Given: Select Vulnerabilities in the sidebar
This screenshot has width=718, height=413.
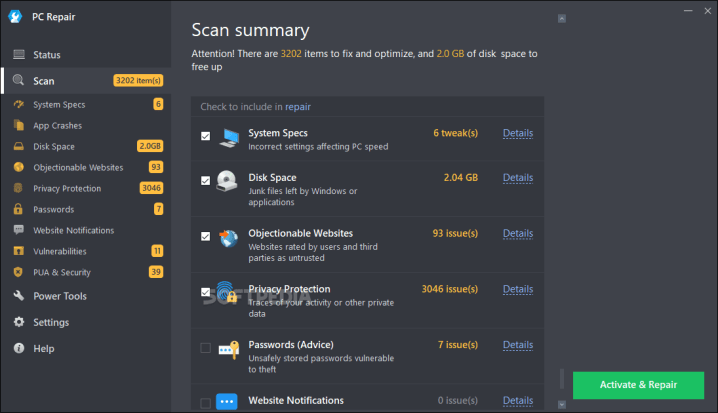Looking at the screenshot, I should pos(86,251).
